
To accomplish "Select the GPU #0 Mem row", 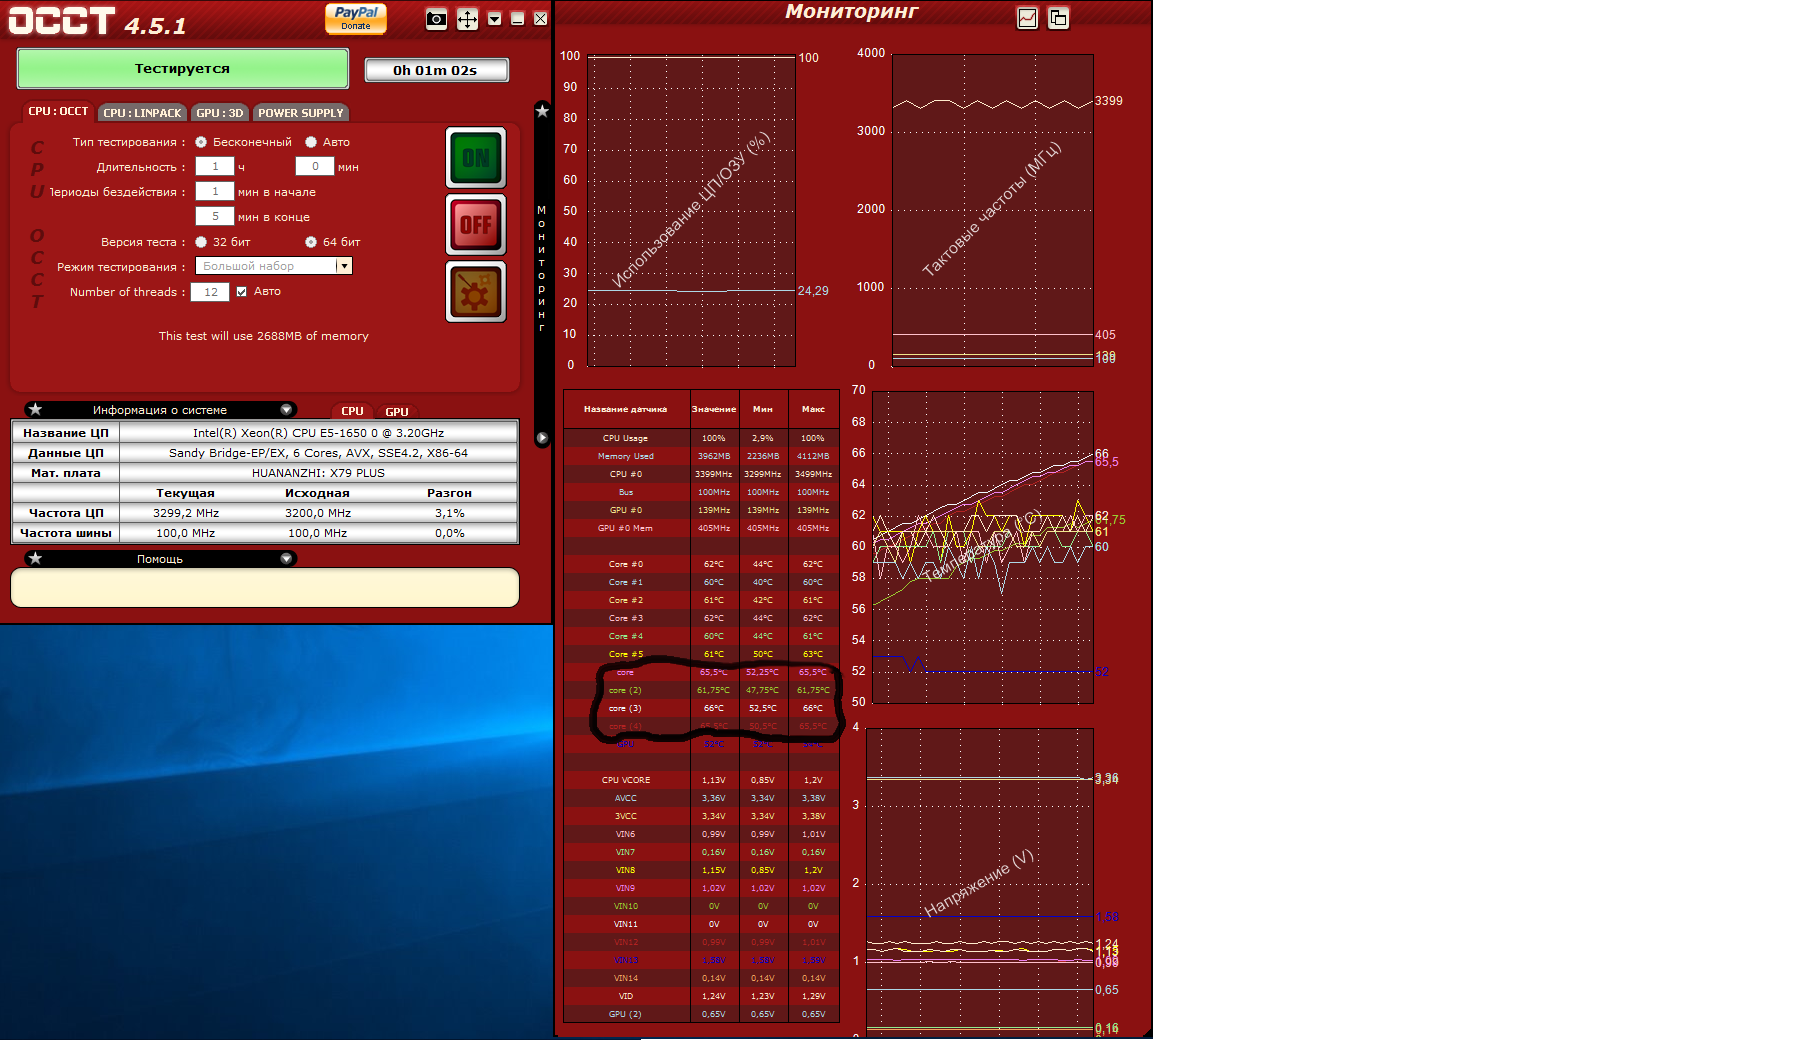I will point(701,528).
